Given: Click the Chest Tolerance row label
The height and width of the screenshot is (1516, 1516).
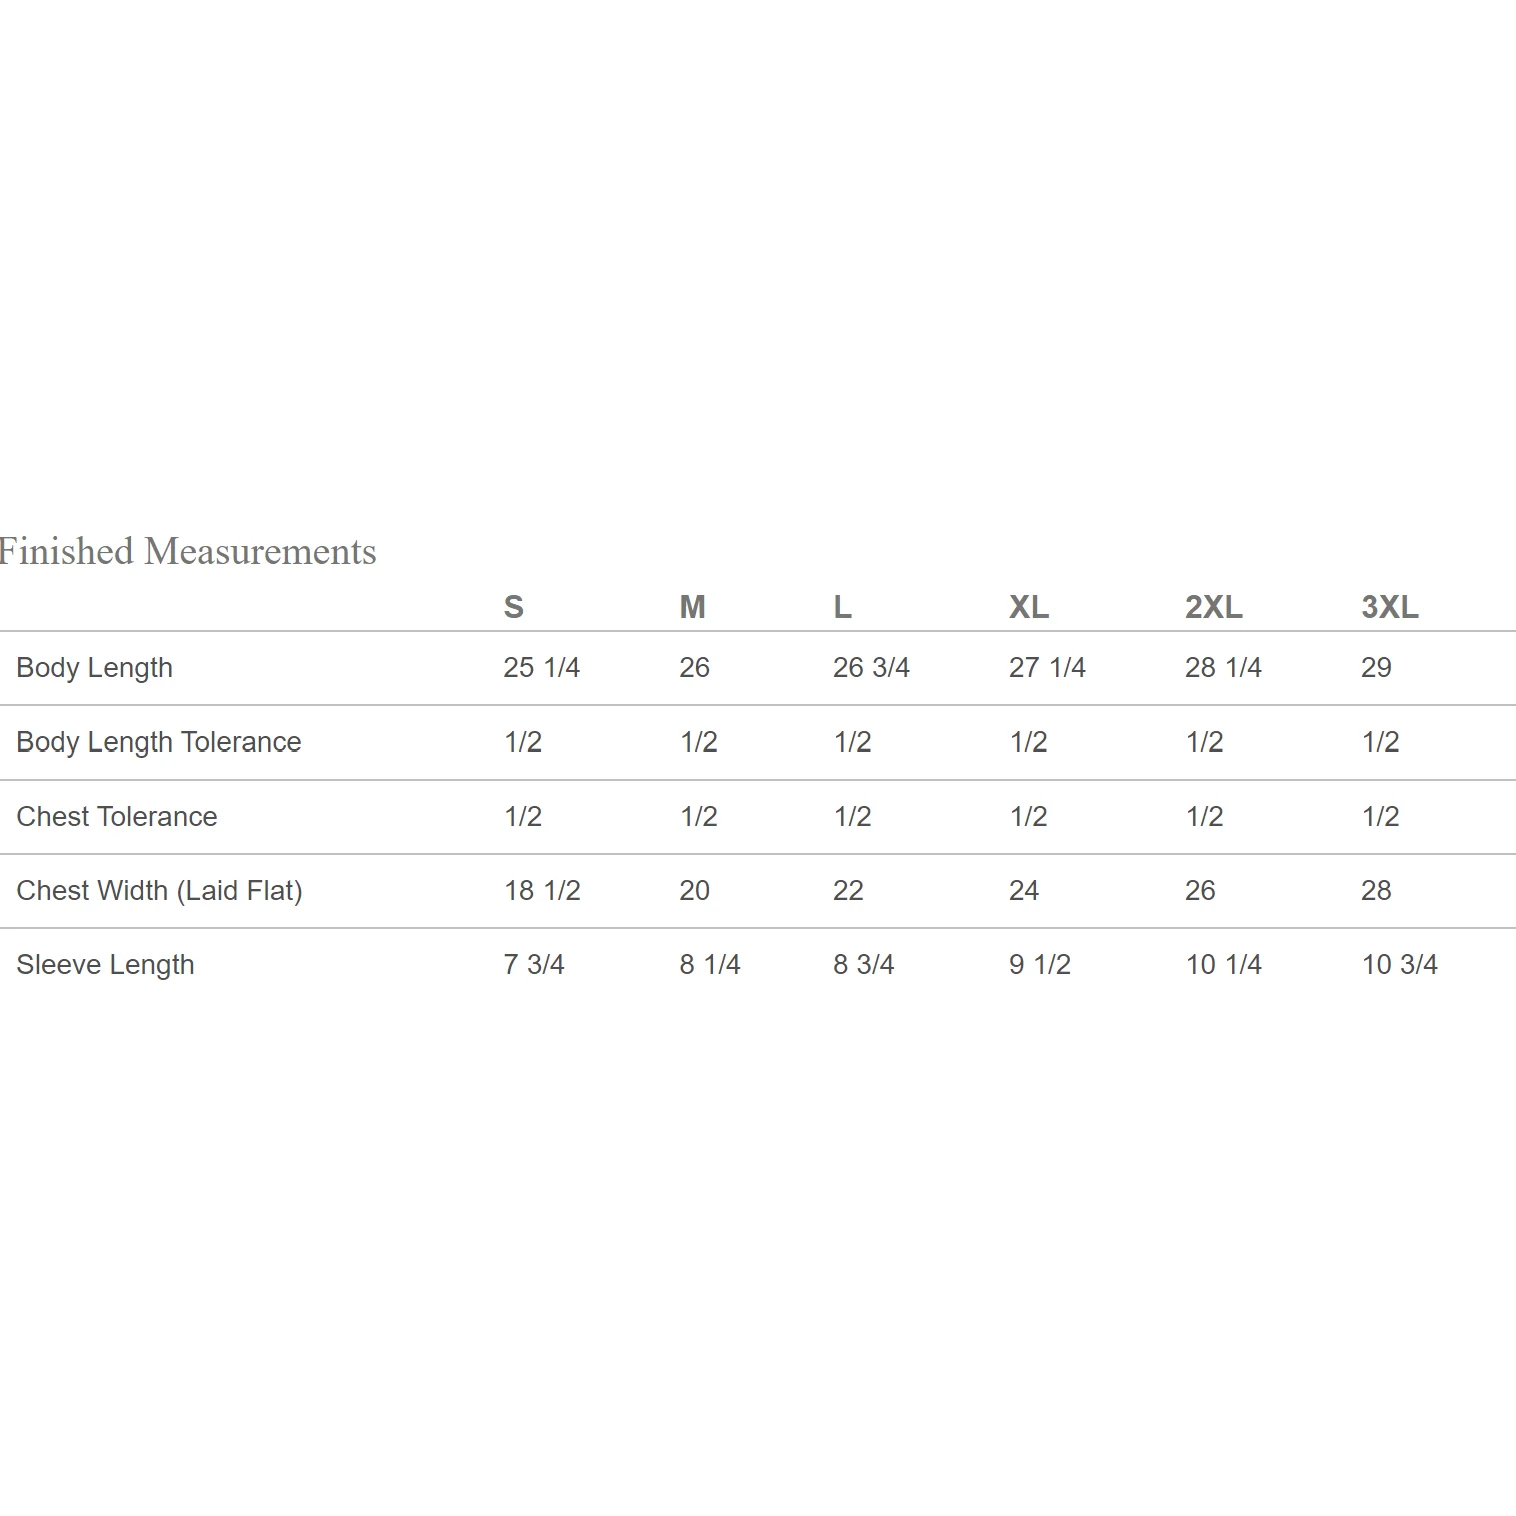Looking at the screenshot, I should click(117, 816).
